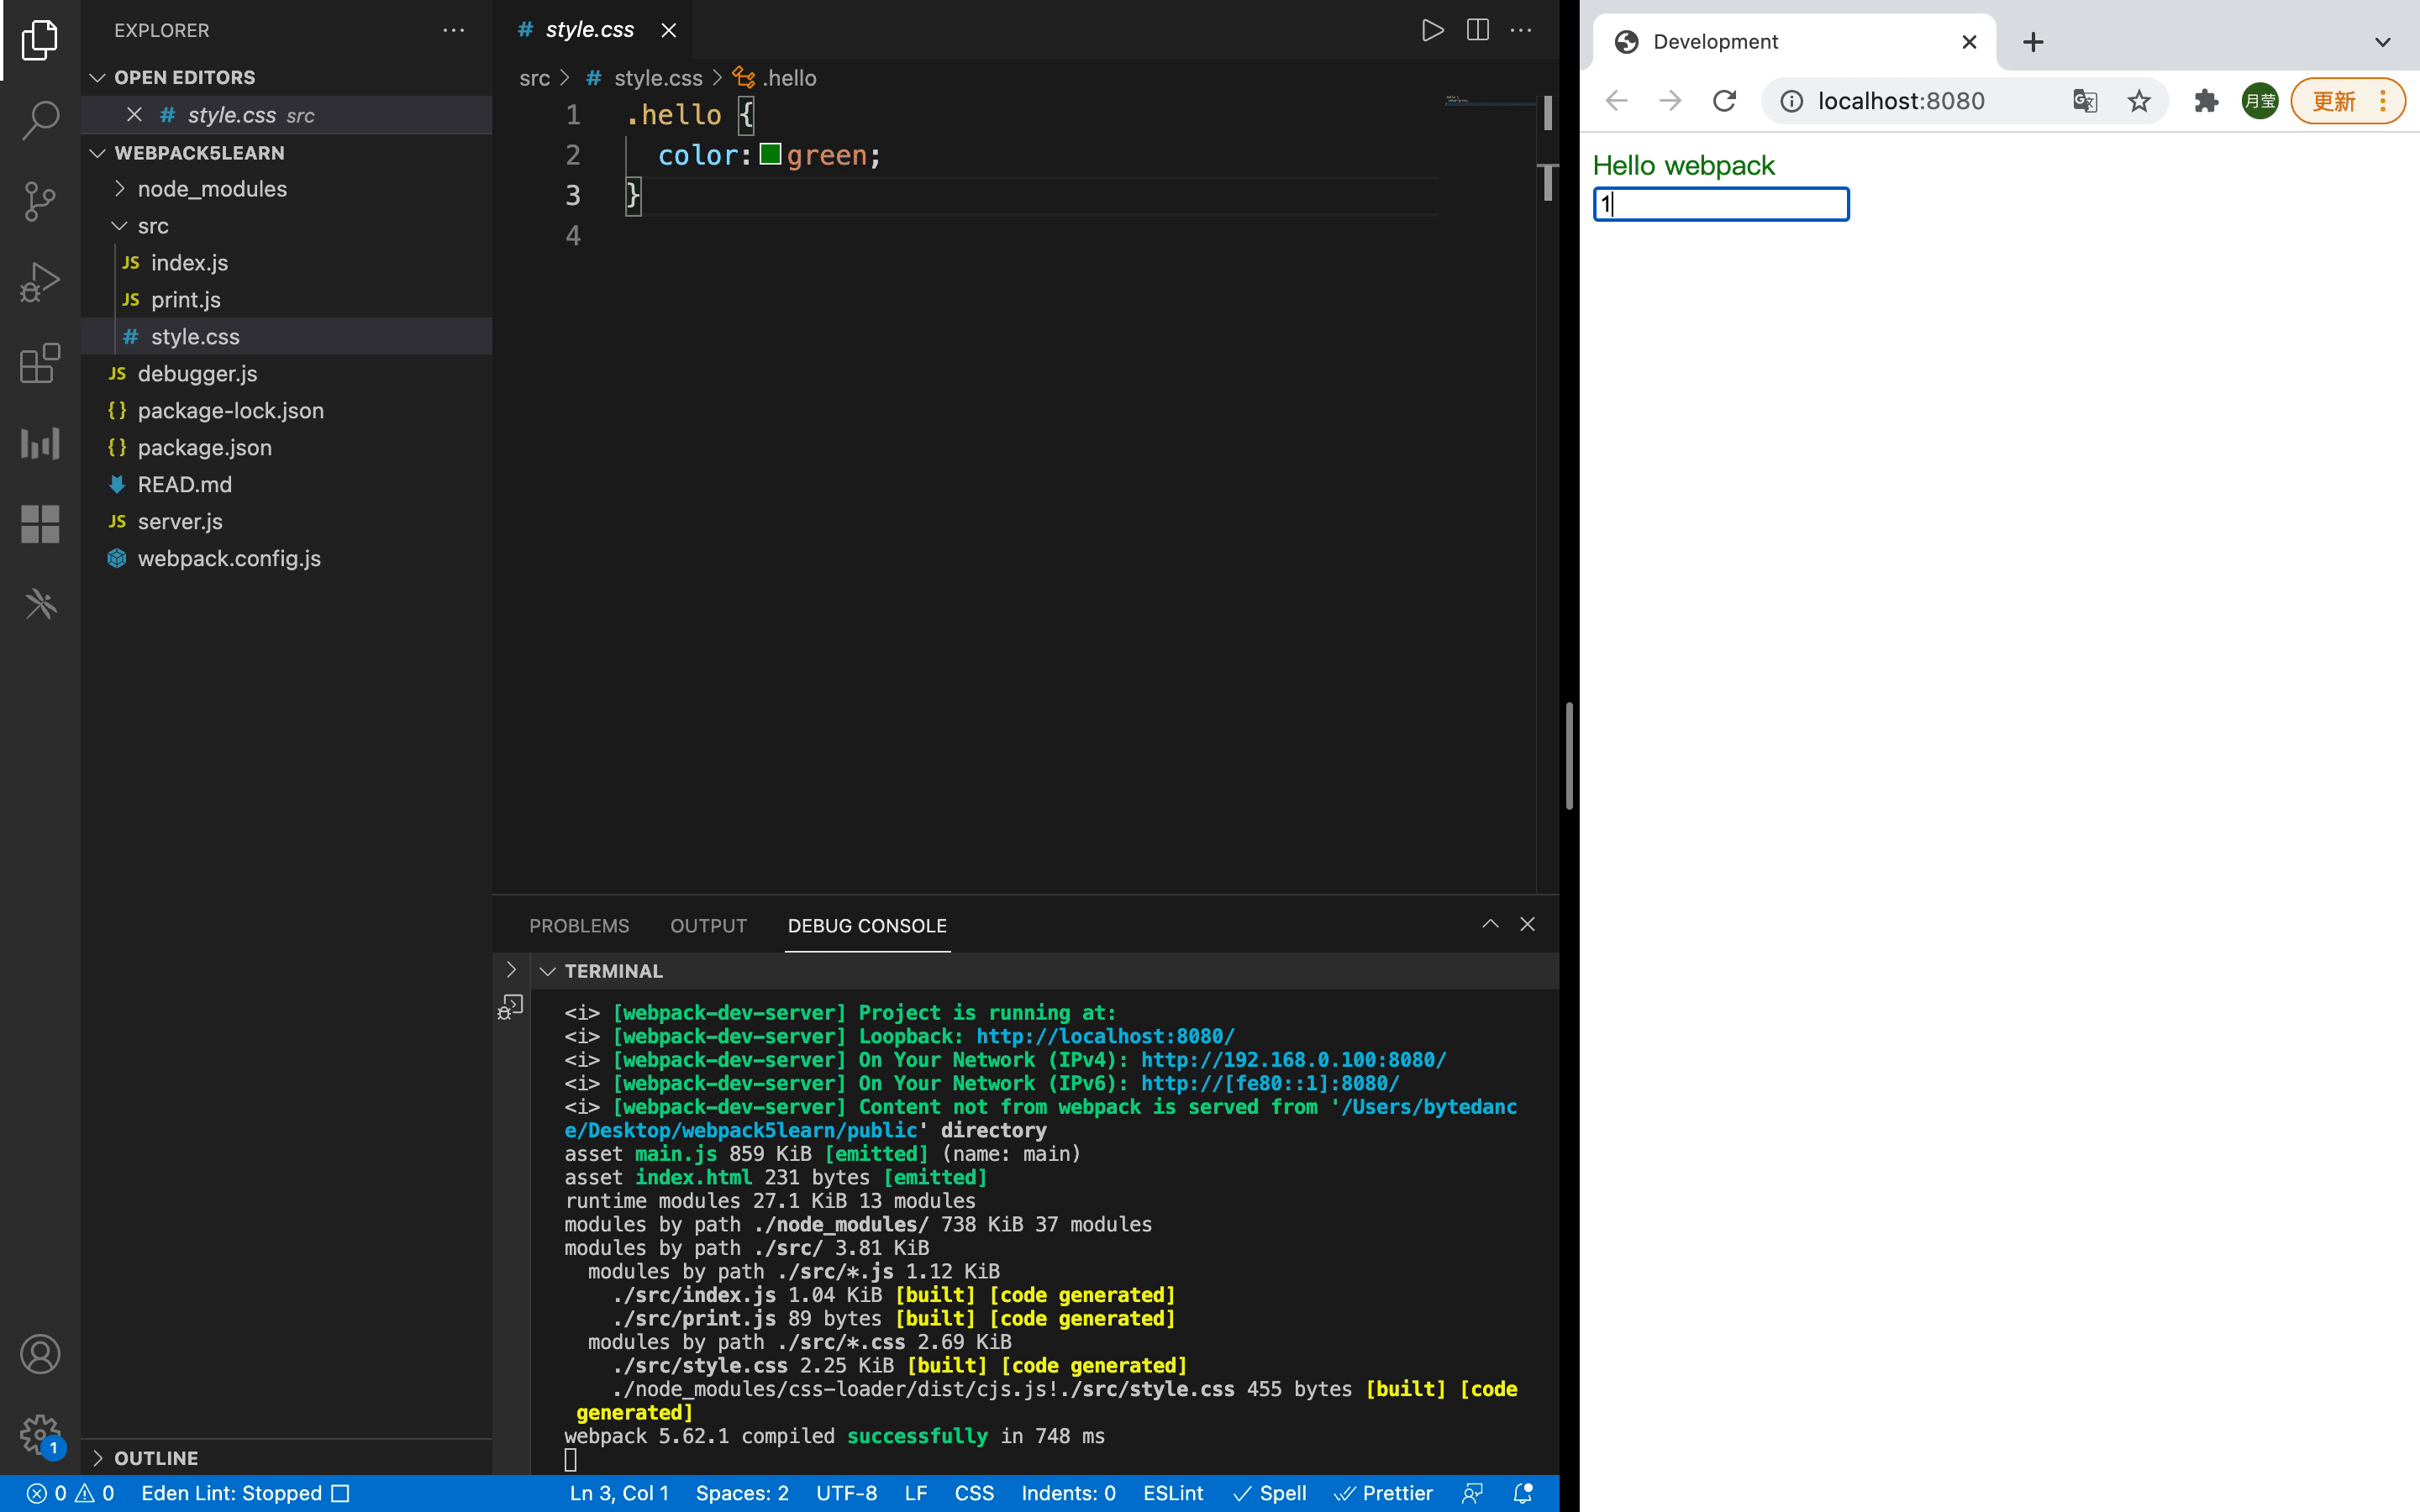Click the Run Code play icon
Viewport: 2420px width, 1512px height.
click(x=1432, y=30)
